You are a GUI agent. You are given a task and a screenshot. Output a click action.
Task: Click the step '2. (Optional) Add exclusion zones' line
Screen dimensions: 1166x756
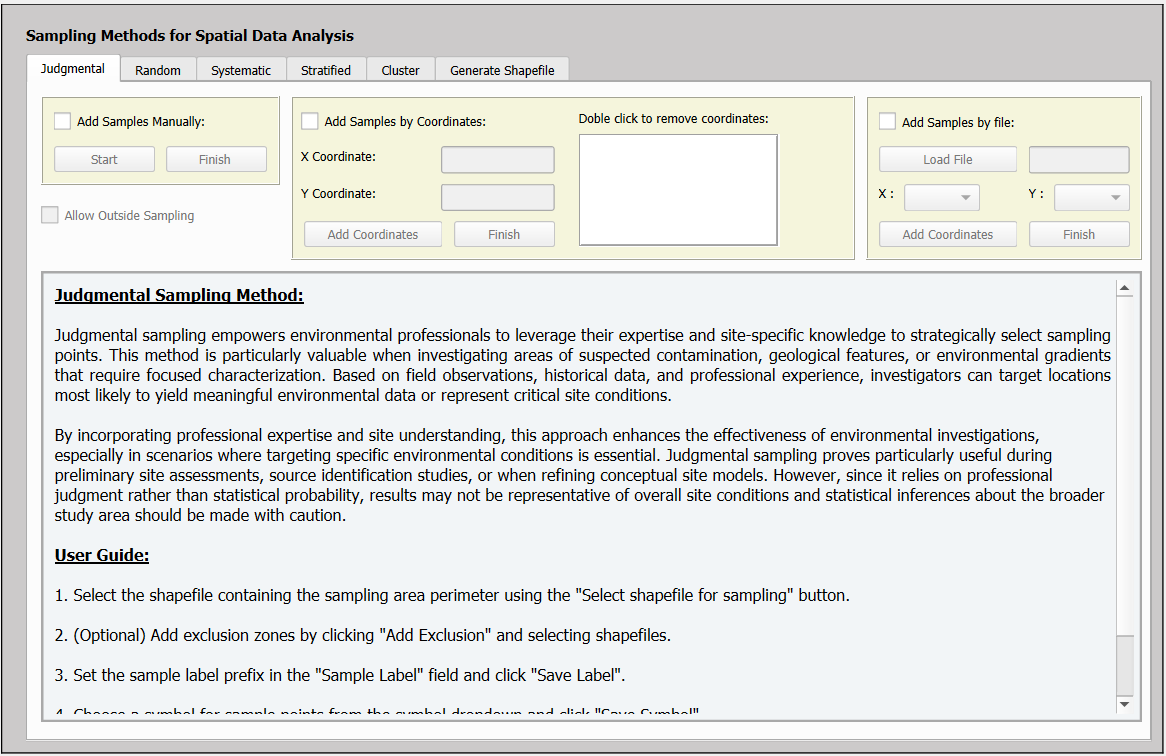click(x=363, y=636)
